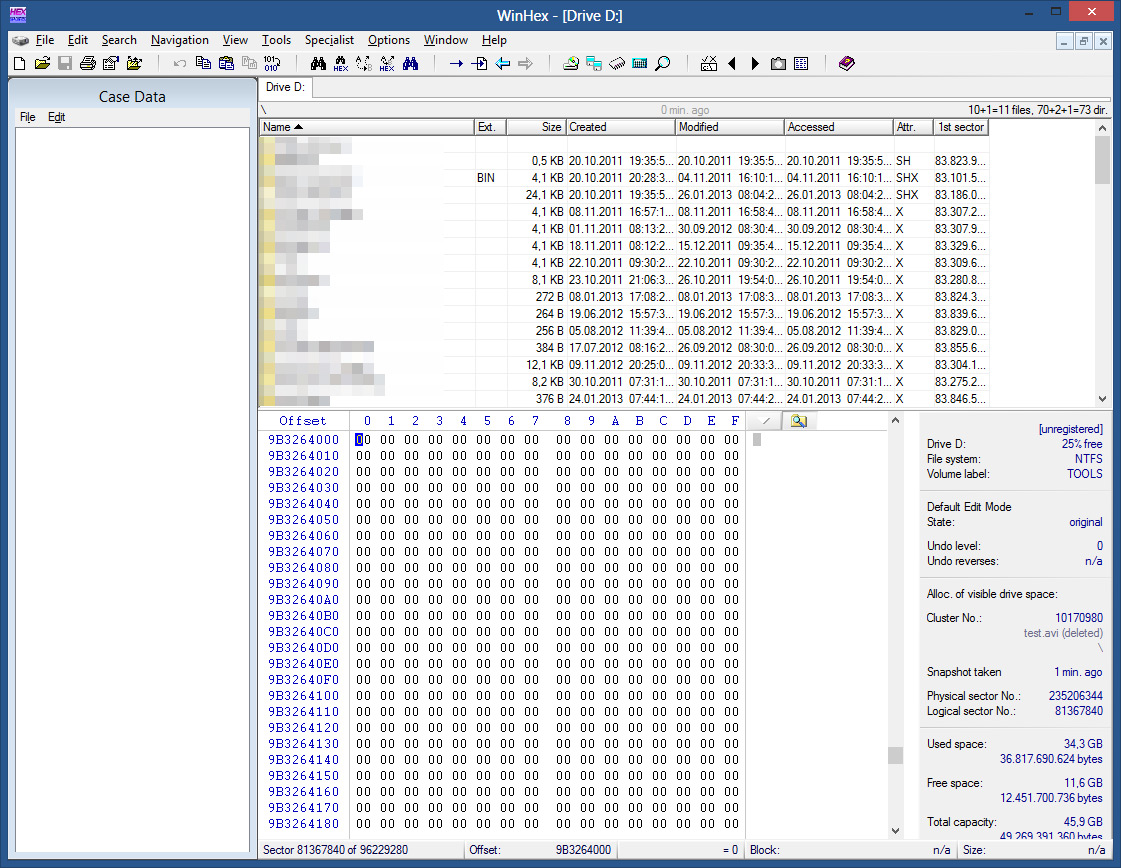
Task: Open the File menu
Action: click(45, 40)
